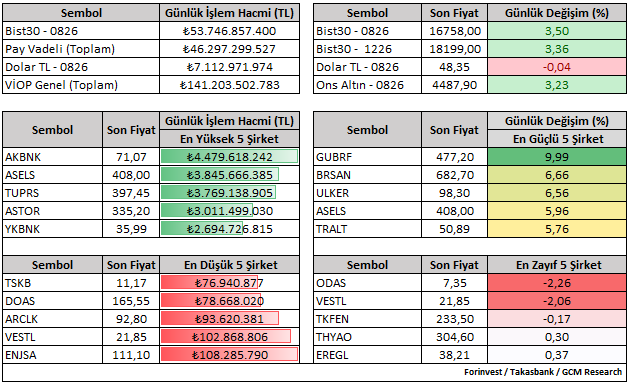Click the Dolar TL -0,04 change cell
The image size is (629, 383).
(x=557, y=67)
